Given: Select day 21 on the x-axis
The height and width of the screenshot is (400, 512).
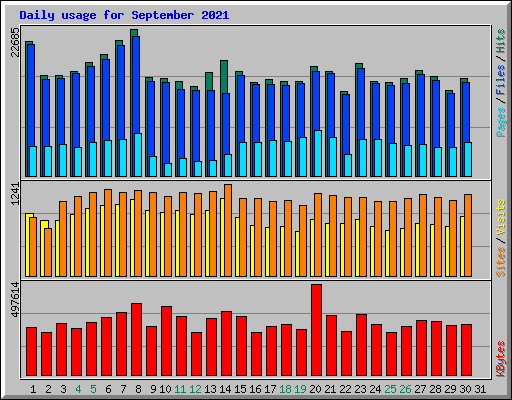Looking at the screenshot, I should 330,389.
